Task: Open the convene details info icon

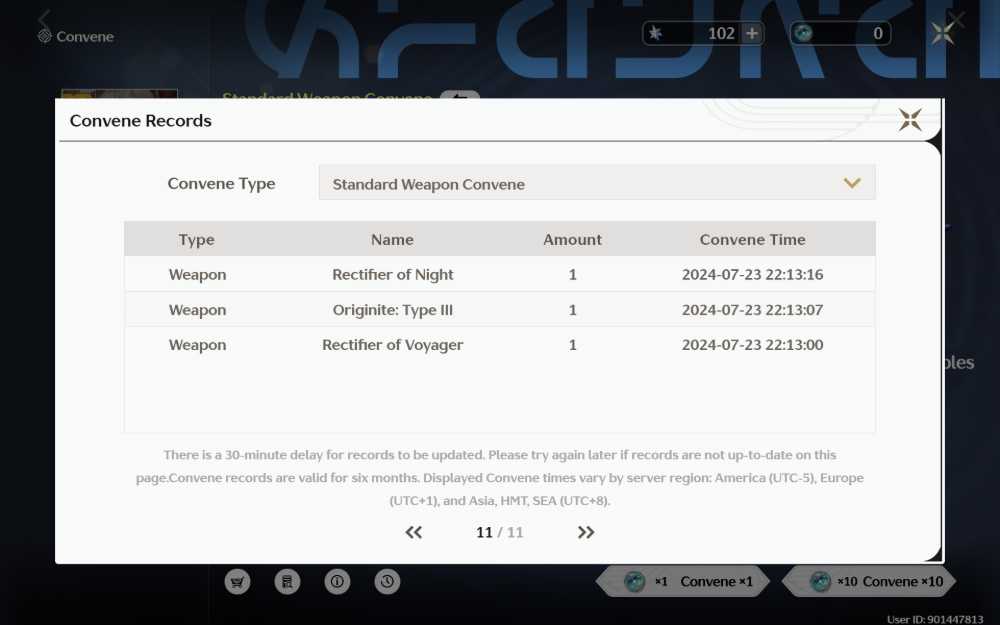Action: coord(337,581)
